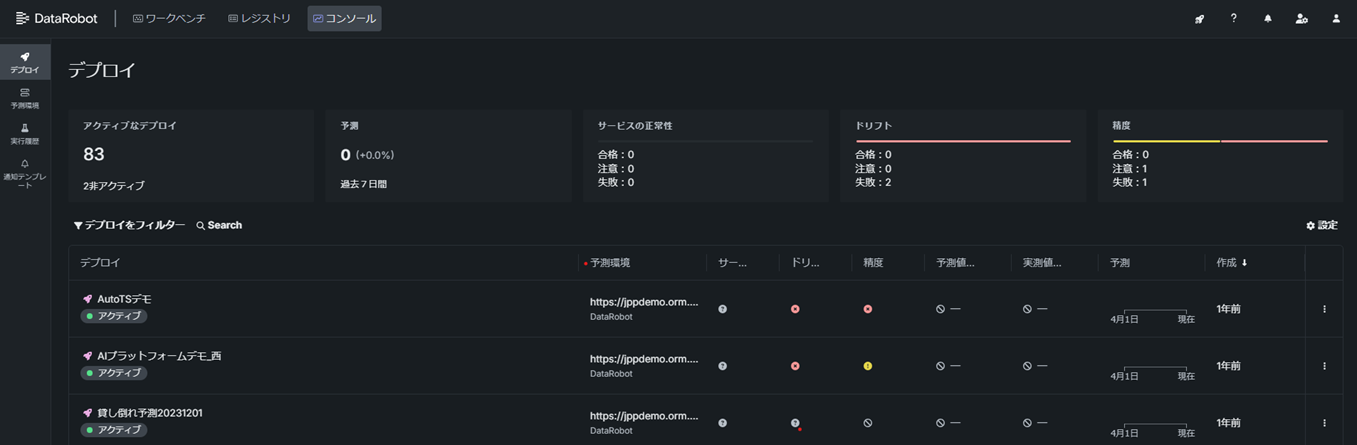Click yellow accuracy warning icon in AIプラットフォームデモ_西 row
Image resolution: width=1357 pixels, height=445 pixels.
point(868,366)
